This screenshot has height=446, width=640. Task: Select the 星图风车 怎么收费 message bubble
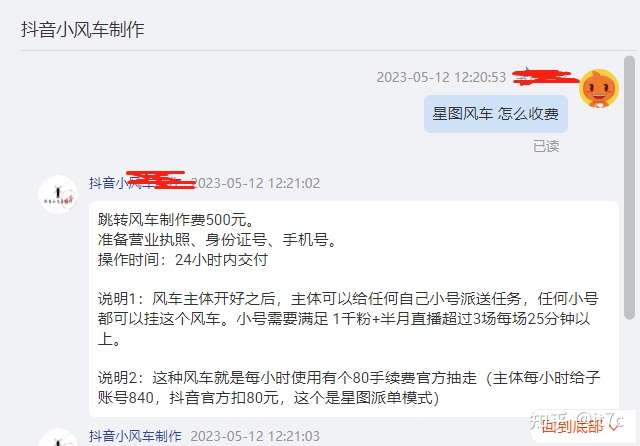(x=496, y=114)
